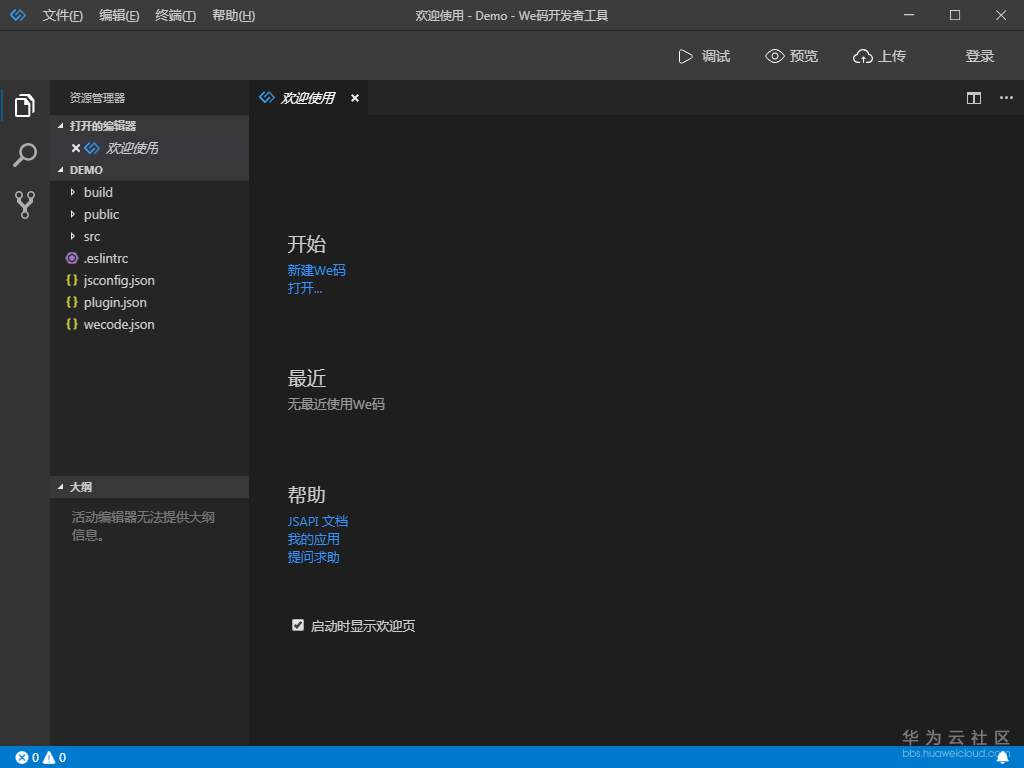Open the Source Control branch icon
The height and width of the screenshot is (768, 1024).
coord(24,204)
